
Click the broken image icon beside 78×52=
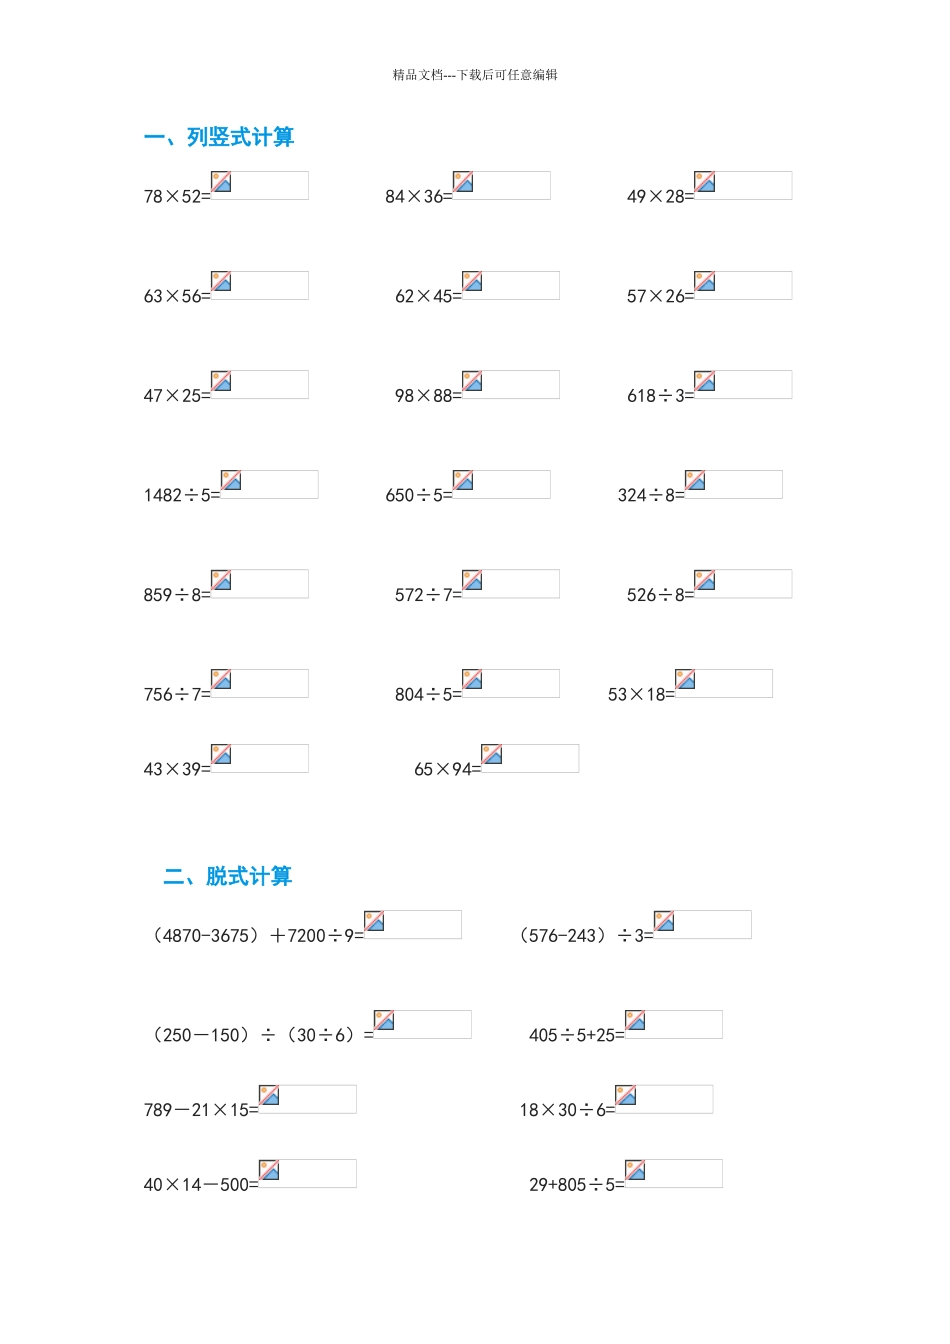221,182
